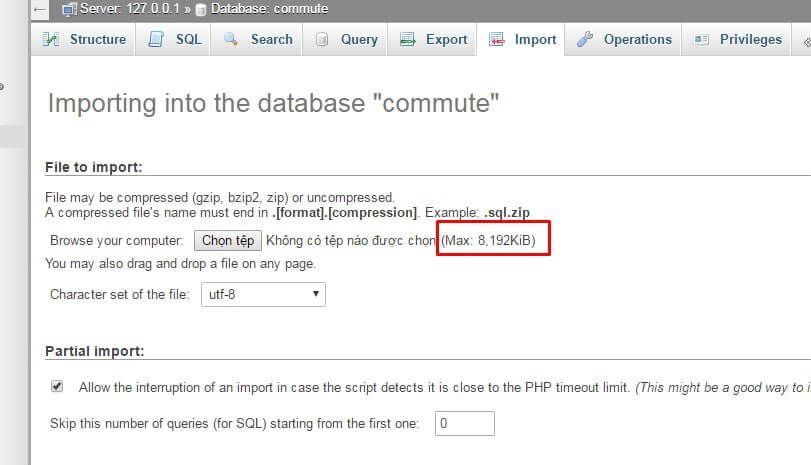Image resolution: width=811 pixels, height=465 pixels.
Task: Uncheck Allow the interruption of an import
Action: coord(57,386)
